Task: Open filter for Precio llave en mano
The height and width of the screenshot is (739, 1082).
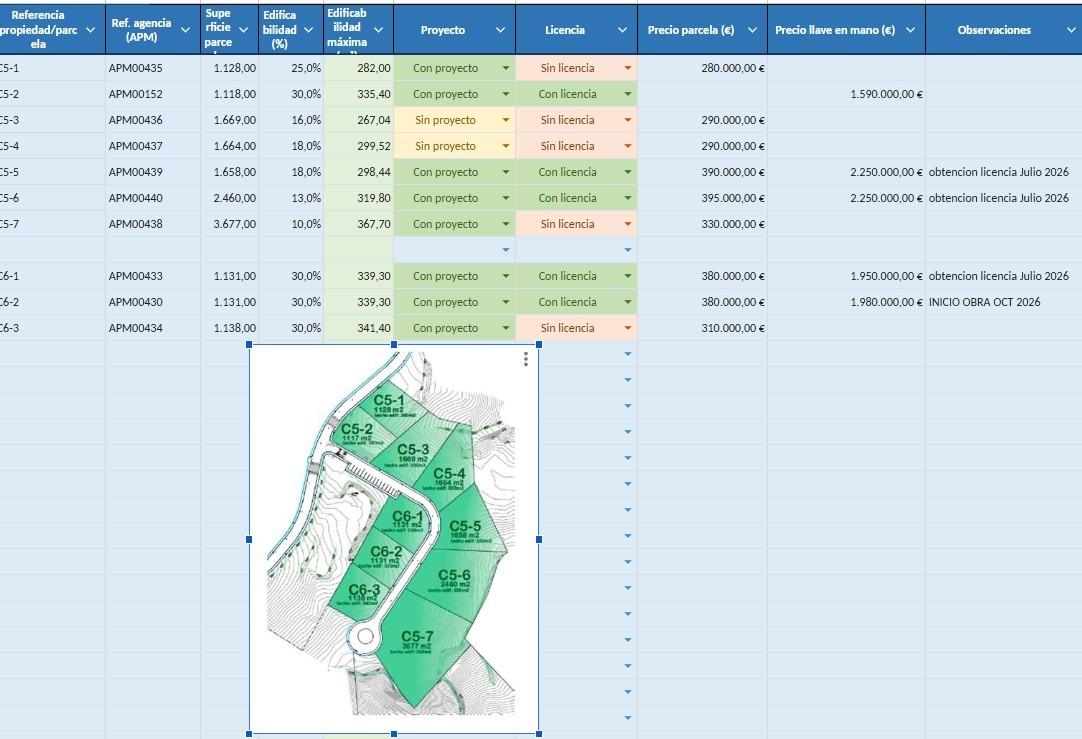Action: (910, 30)
